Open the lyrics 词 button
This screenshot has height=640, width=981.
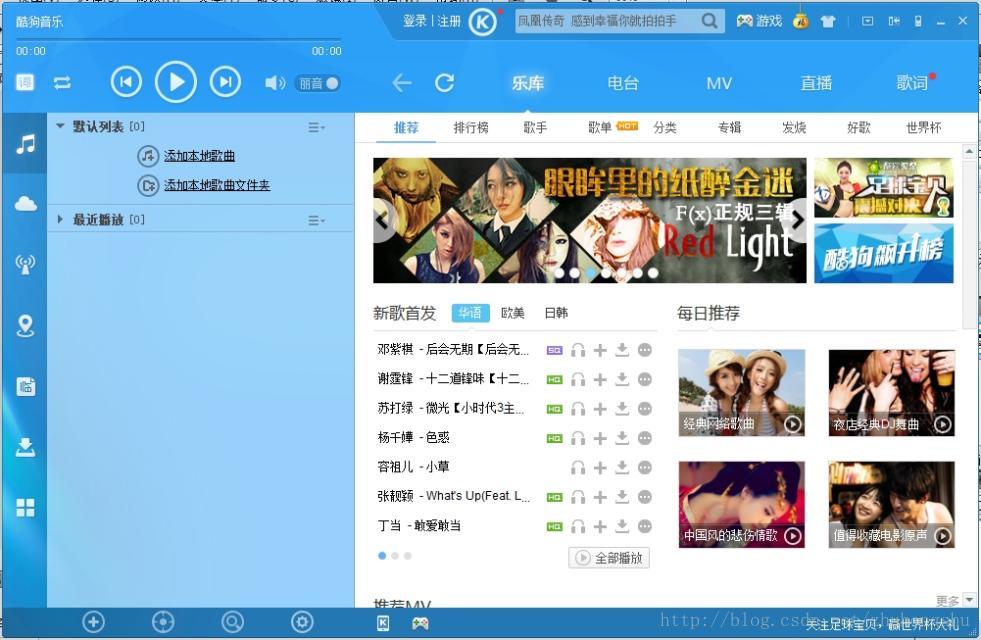(25, 82)
